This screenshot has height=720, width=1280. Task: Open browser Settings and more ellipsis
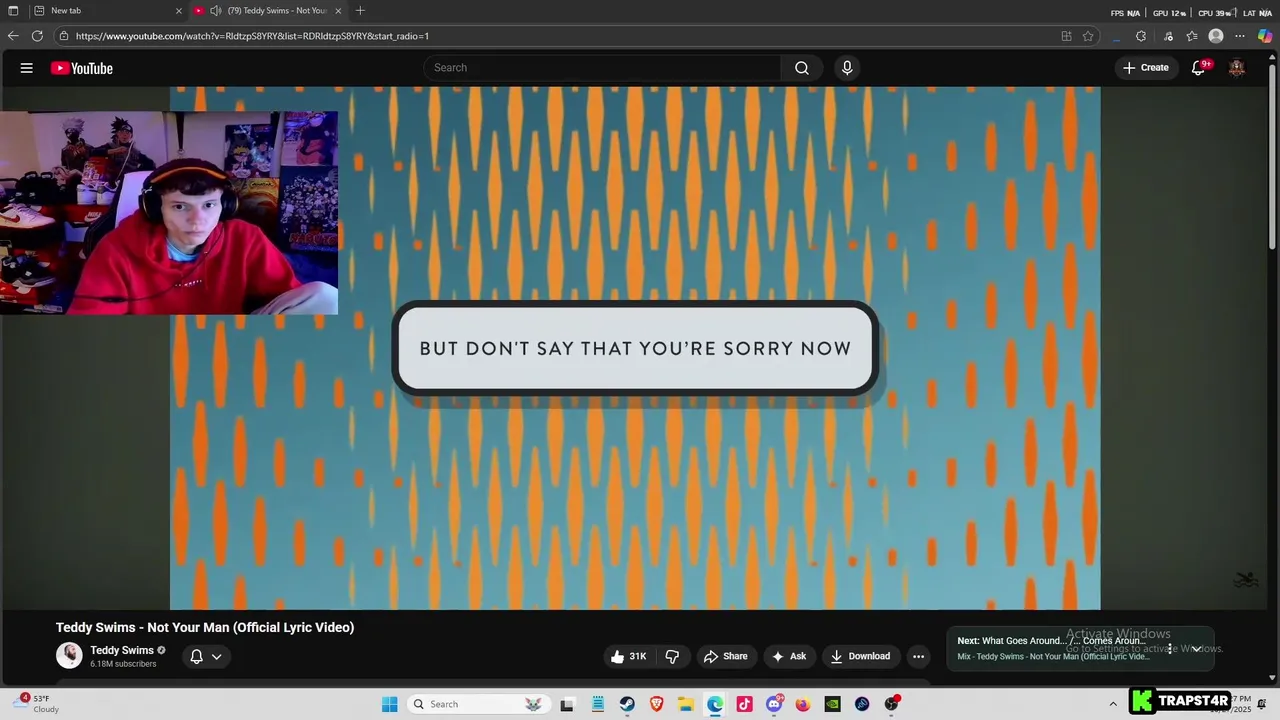(1240, 36)
